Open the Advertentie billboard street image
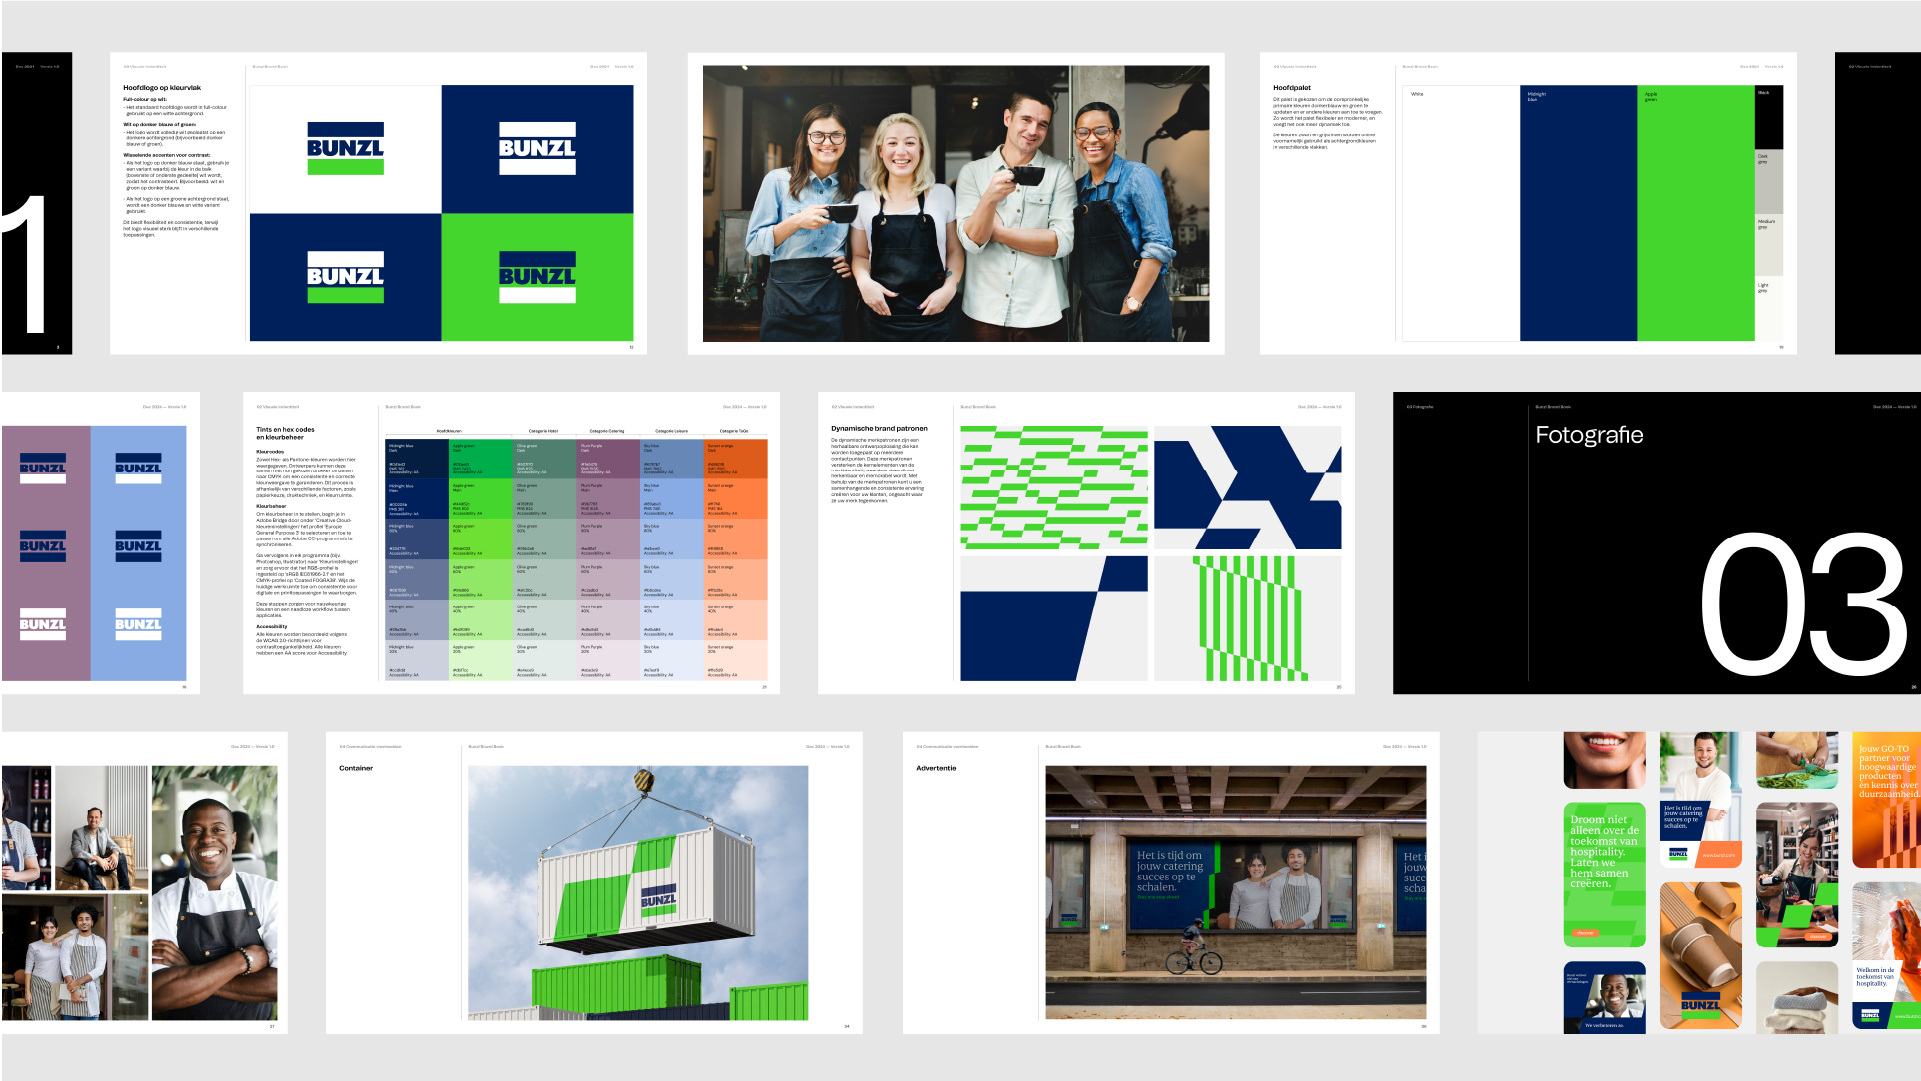This screenshot has width=1921, height=1081. click(x=1235, y=892)
